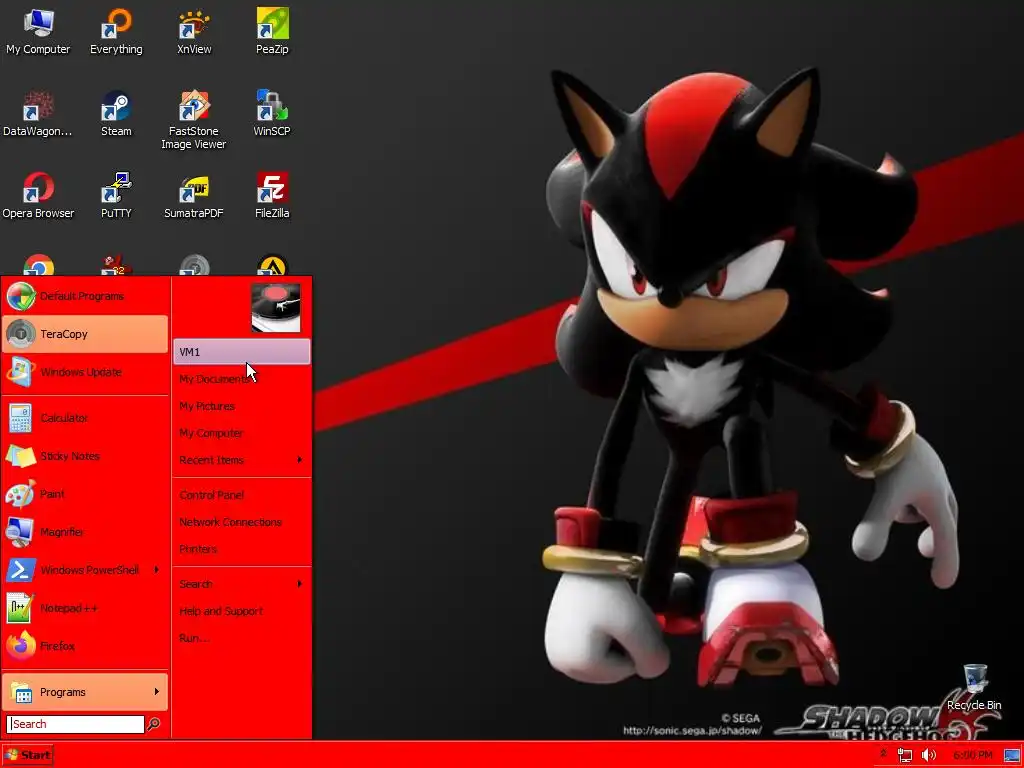The height and width of the screenshot is (768, 1024).
Task: Open My Documents from Start menu
Action: click(242, 379)
